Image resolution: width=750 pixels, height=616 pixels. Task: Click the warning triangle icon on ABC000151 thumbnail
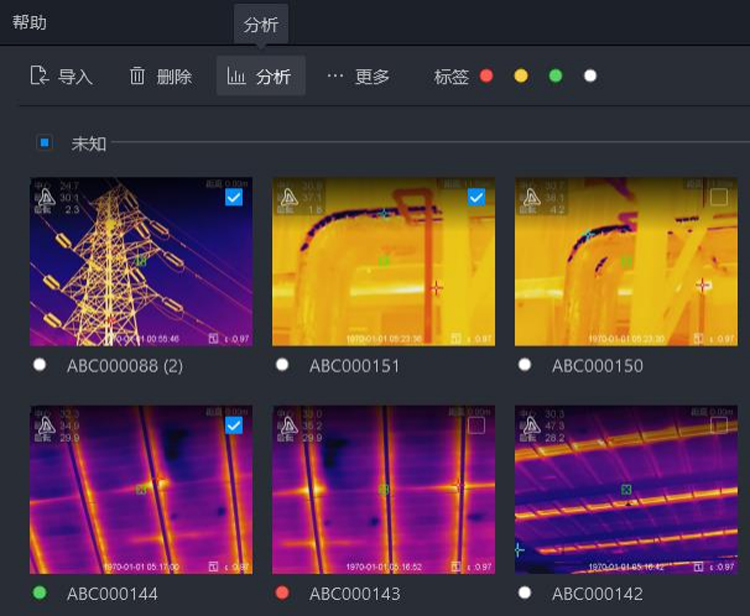pos(288,198)
